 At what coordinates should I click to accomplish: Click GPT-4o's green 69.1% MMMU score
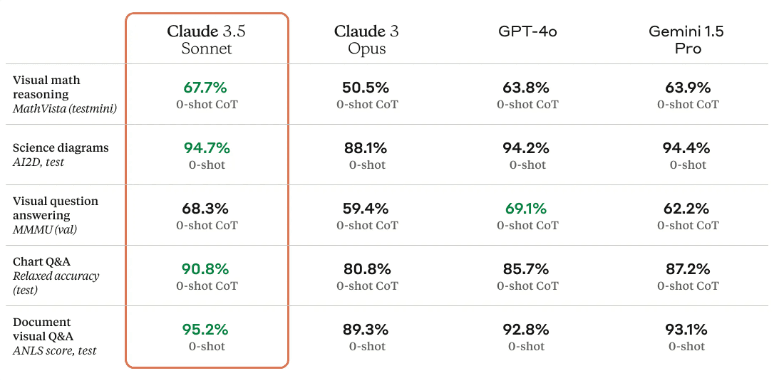[526, 208]
